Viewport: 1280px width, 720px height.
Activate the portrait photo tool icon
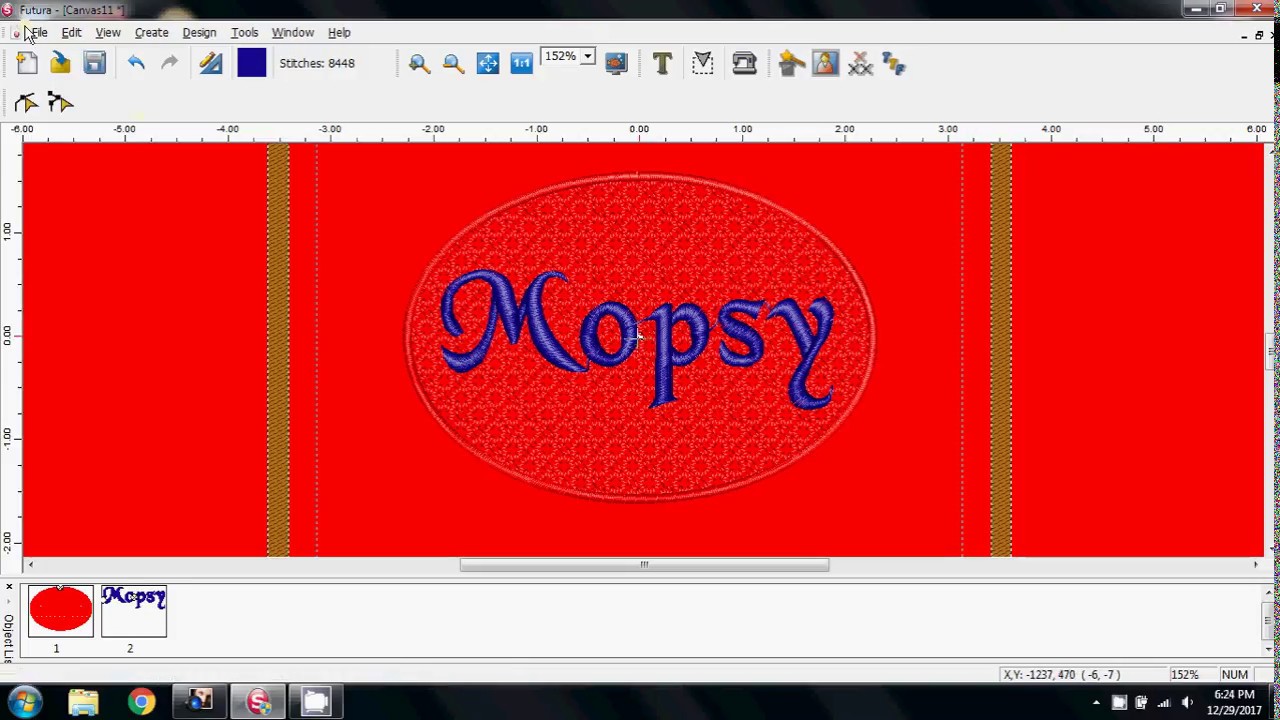coord(825,64)
